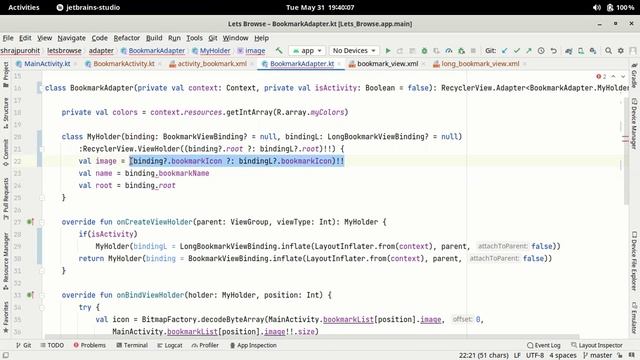Click the 22:21 caret position in status bar
Image resolution: width=640 pixels, height=360 pixels.
pos(484,355)
